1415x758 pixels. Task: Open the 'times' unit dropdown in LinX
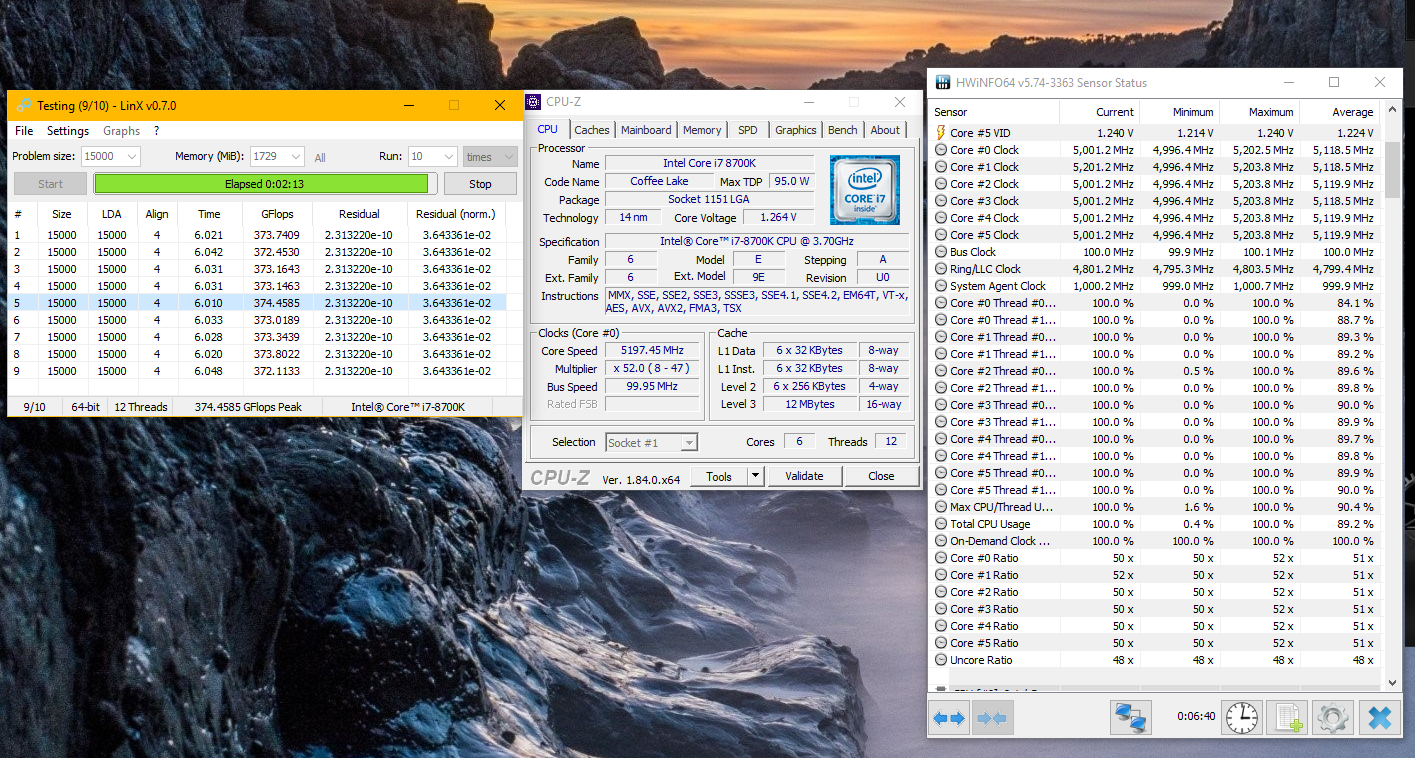click(490, 156)
